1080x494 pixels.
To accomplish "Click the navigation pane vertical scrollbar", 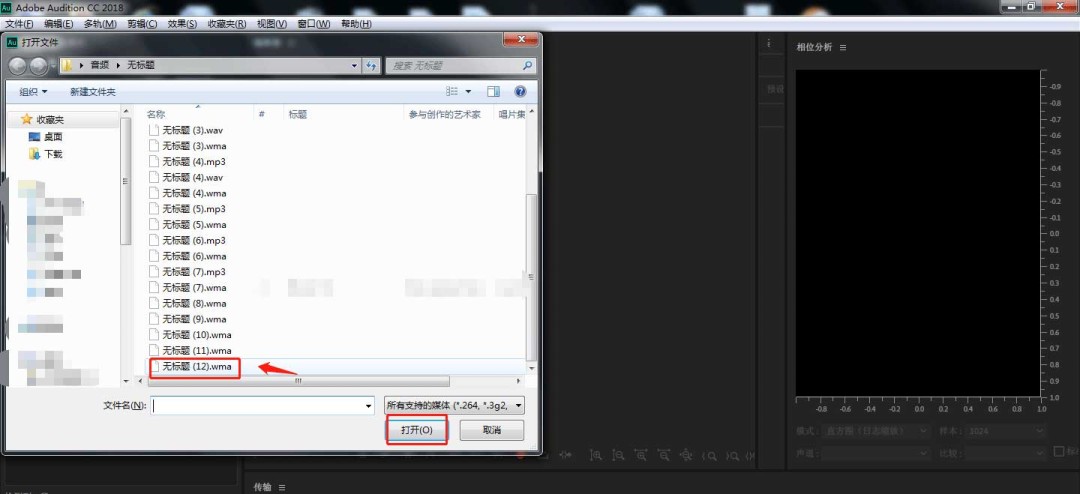I will coord(125,181).
